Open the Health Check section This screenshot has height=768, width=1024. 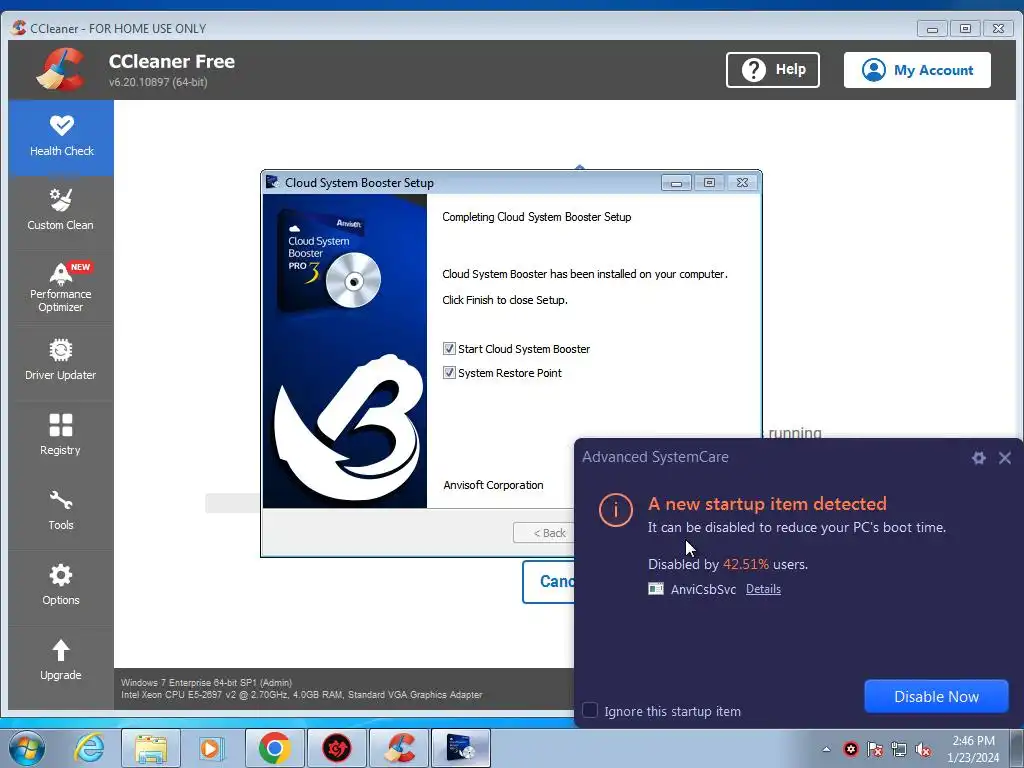coord(61,137)
